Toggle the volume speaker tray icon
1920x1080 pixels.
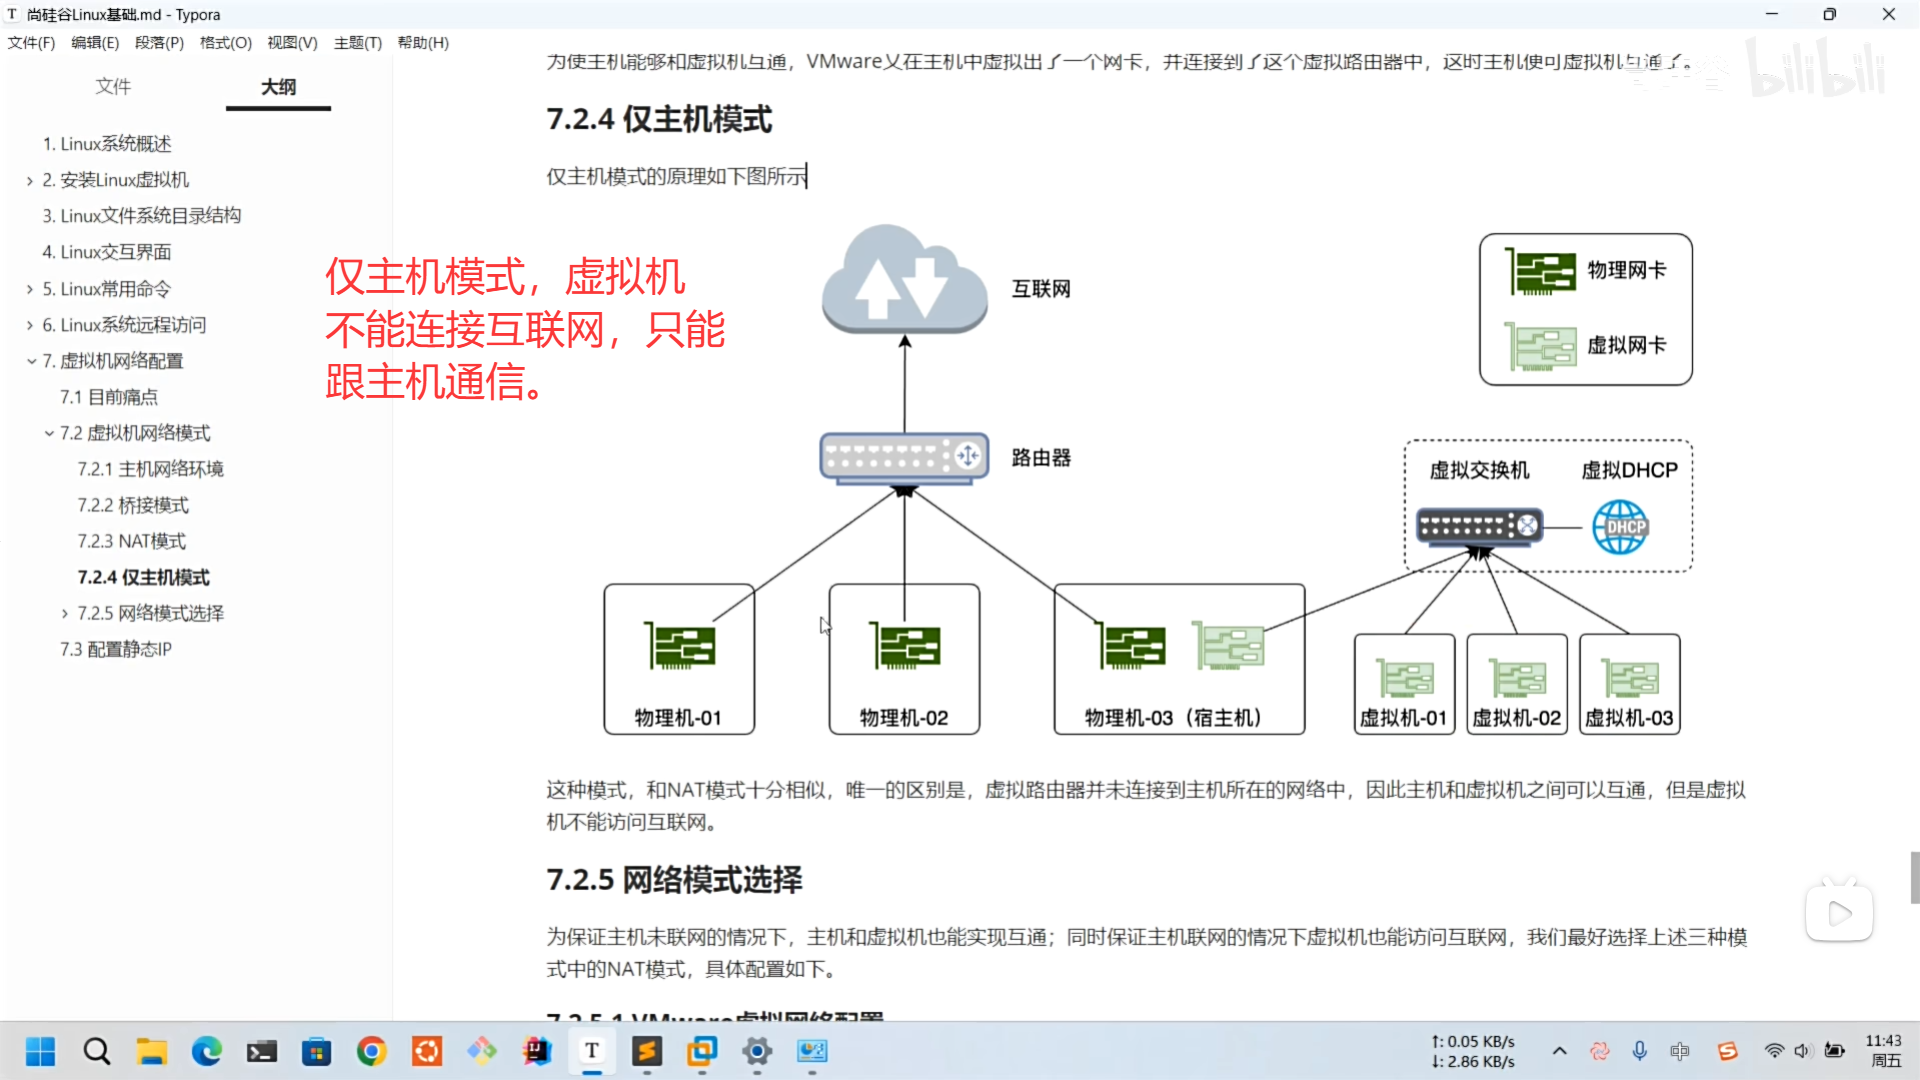1802,1051
